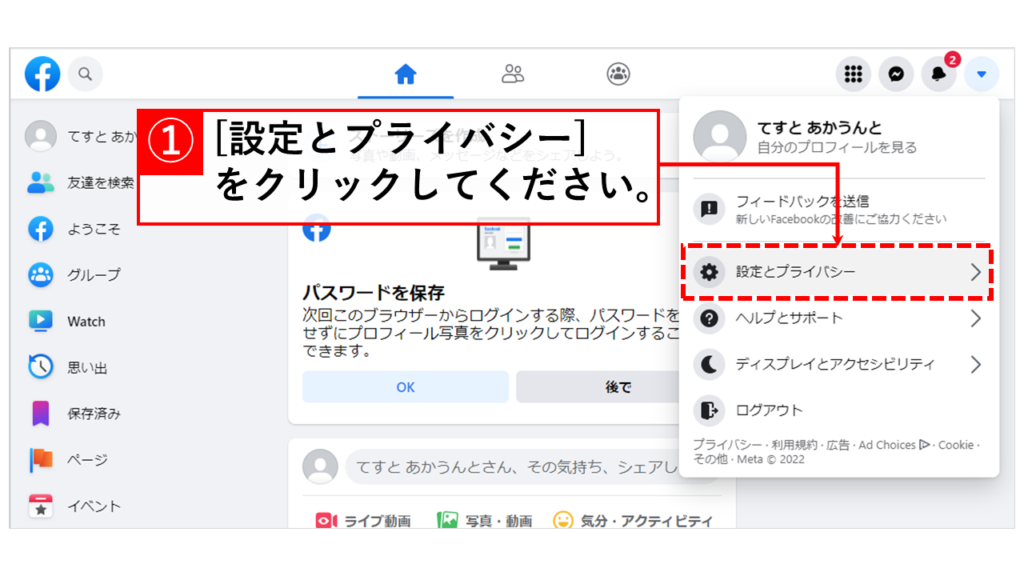The height and width of the screenshot is (576, 1024).
Task: Open ディスプレイとアクセシビリティ menu item
Action: 839,364
